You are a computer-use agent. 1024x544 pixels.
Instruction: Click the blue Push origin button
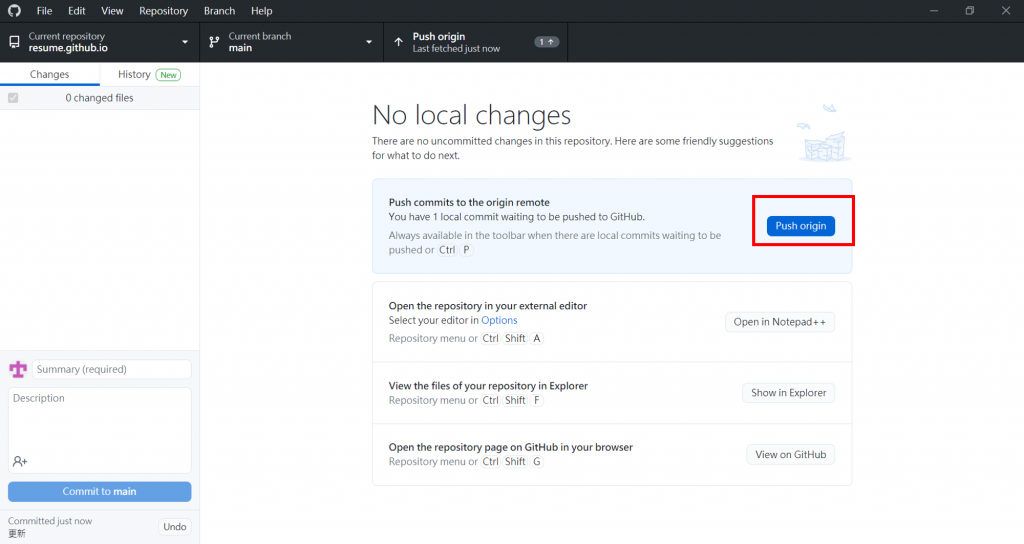(x=801, y=226)
